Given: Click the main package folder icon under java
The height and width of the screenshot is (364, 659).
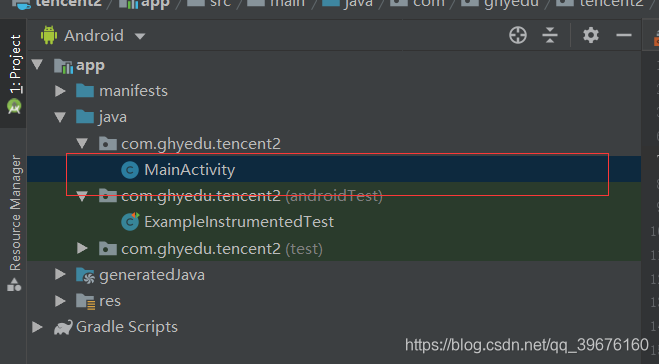Looking at the screenshot, I should 108,143.
